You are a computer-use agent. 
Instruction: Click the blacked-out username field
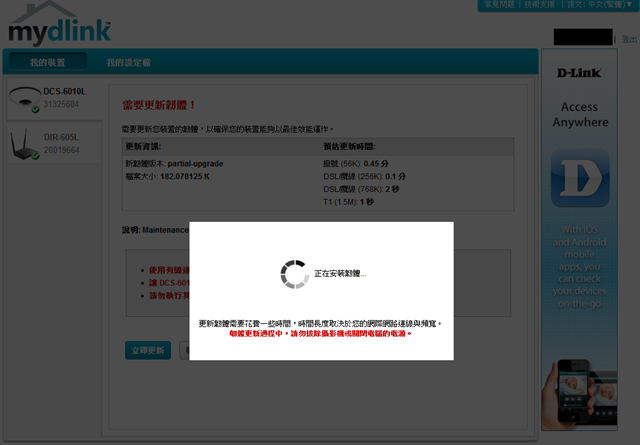point(583,37)
